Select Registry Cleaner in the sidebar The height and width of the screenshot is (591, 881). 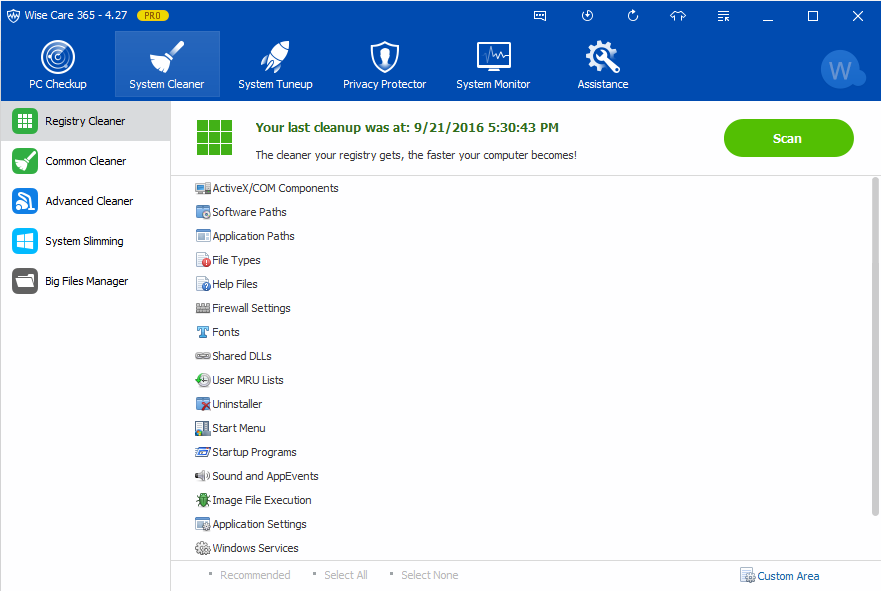85,121
